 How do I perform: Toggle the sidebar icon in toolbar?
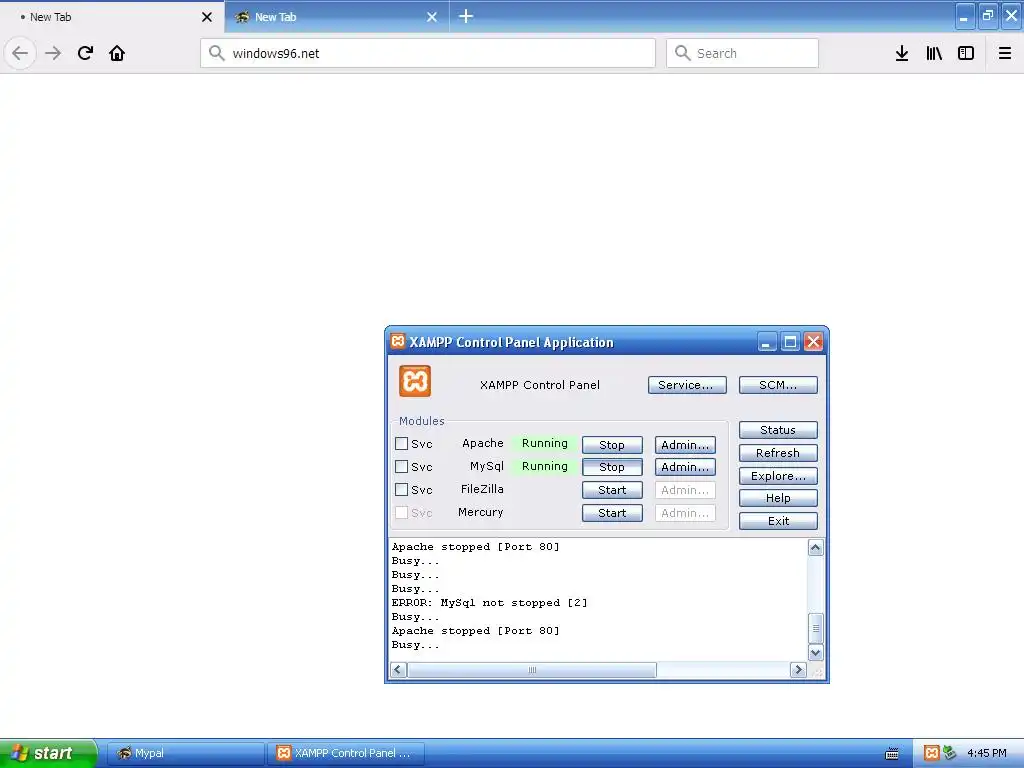tap(966, 53)
